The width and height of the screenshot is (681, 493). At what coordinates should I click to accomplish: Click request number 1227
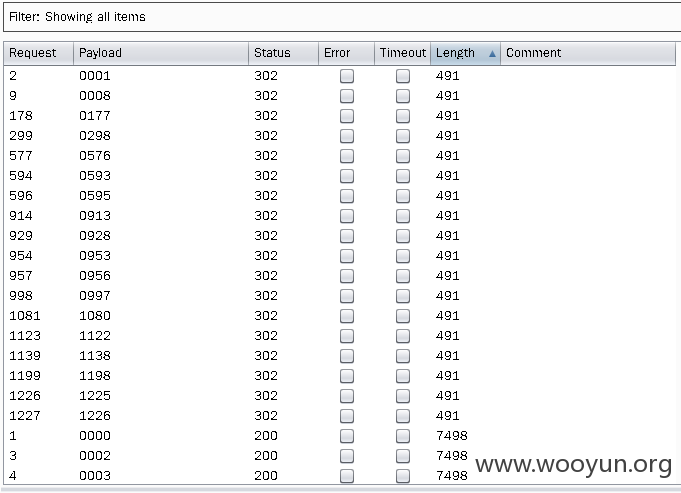pos(25,416)
